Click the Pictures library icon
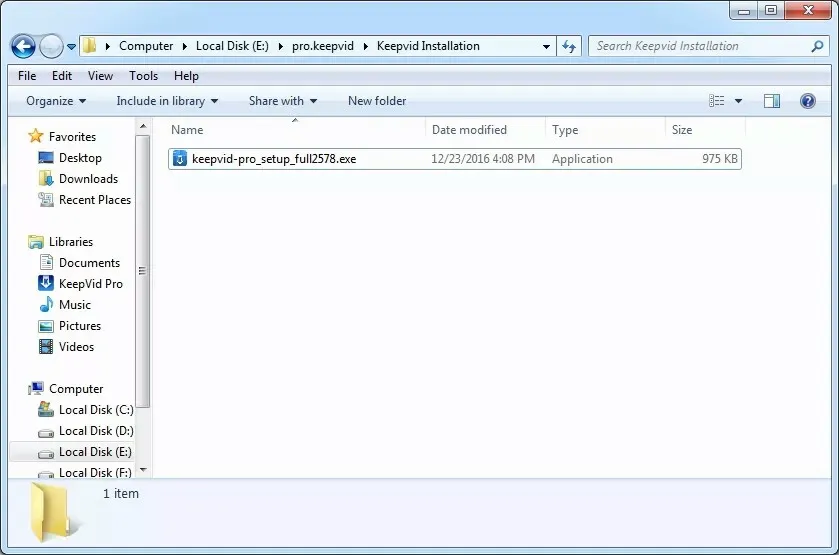 pos(46,326)
